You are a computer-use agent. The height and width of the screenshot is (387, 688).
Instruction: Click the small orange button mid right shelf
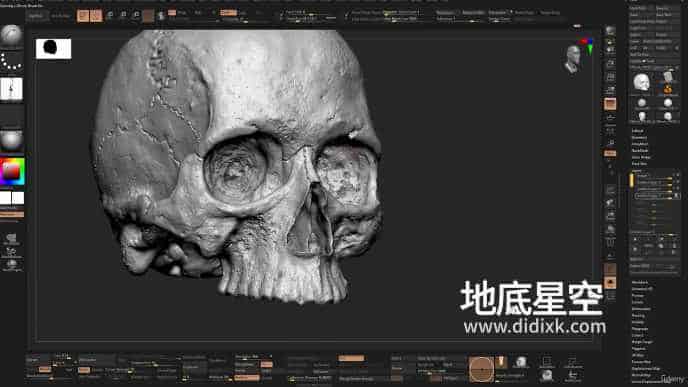(x=610, y=153)
